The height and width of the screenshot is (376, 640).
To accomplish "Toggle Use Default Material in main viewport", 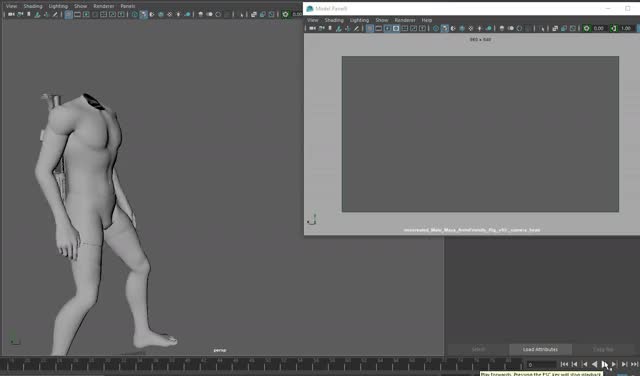I will point(152,14).
